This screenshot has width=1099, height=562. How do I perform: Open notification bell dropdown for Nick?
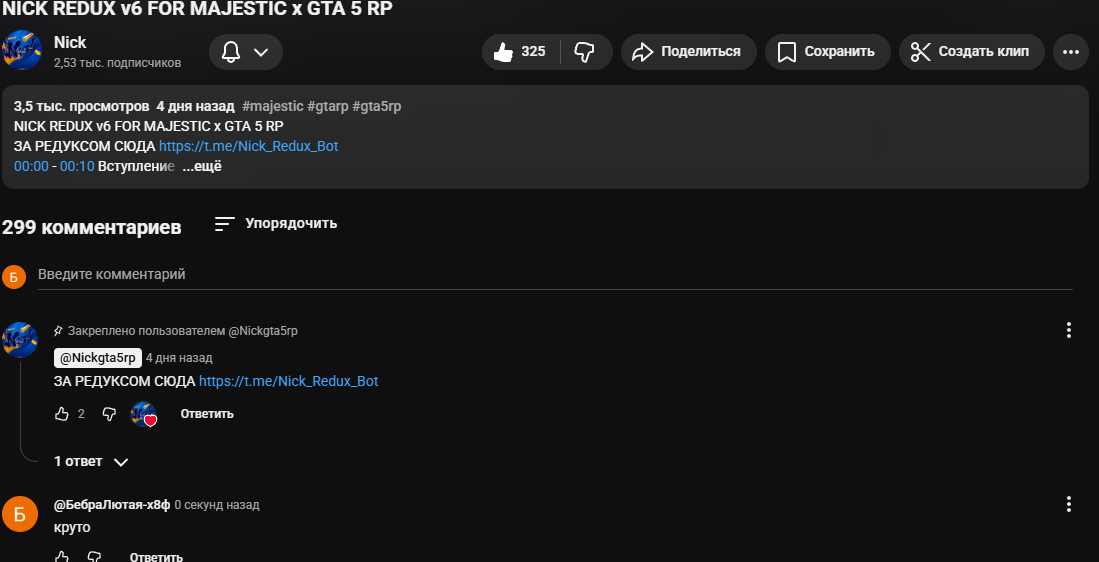click(x=246, y=52)
